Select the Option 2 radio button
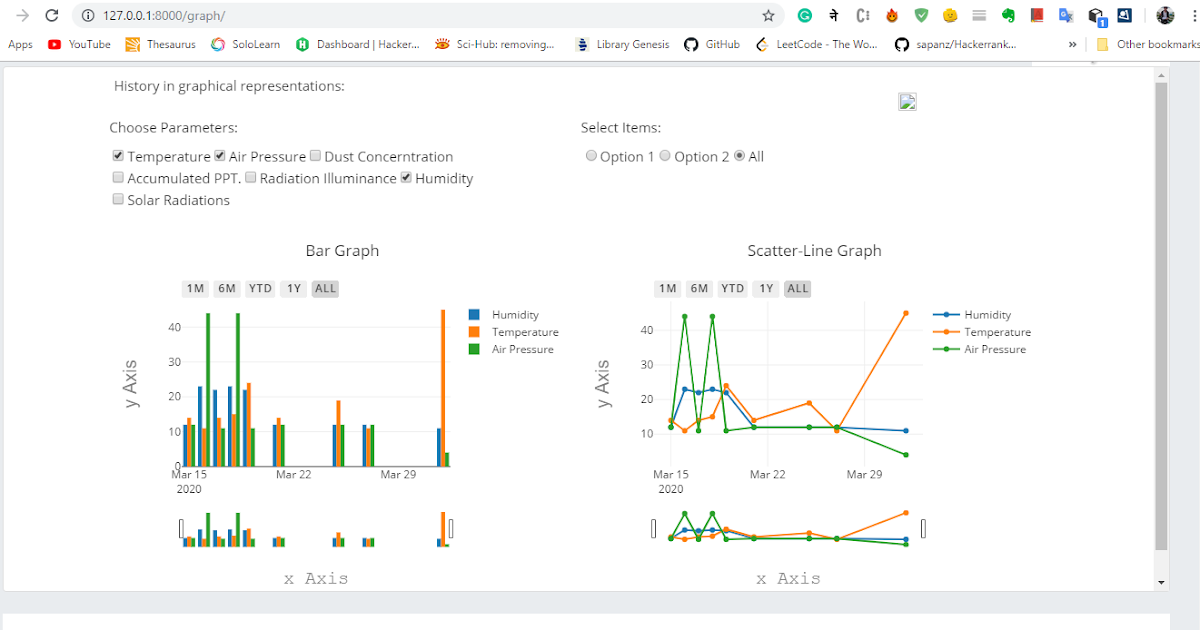This screenshot has height=630, width=1200. [664, 155]
